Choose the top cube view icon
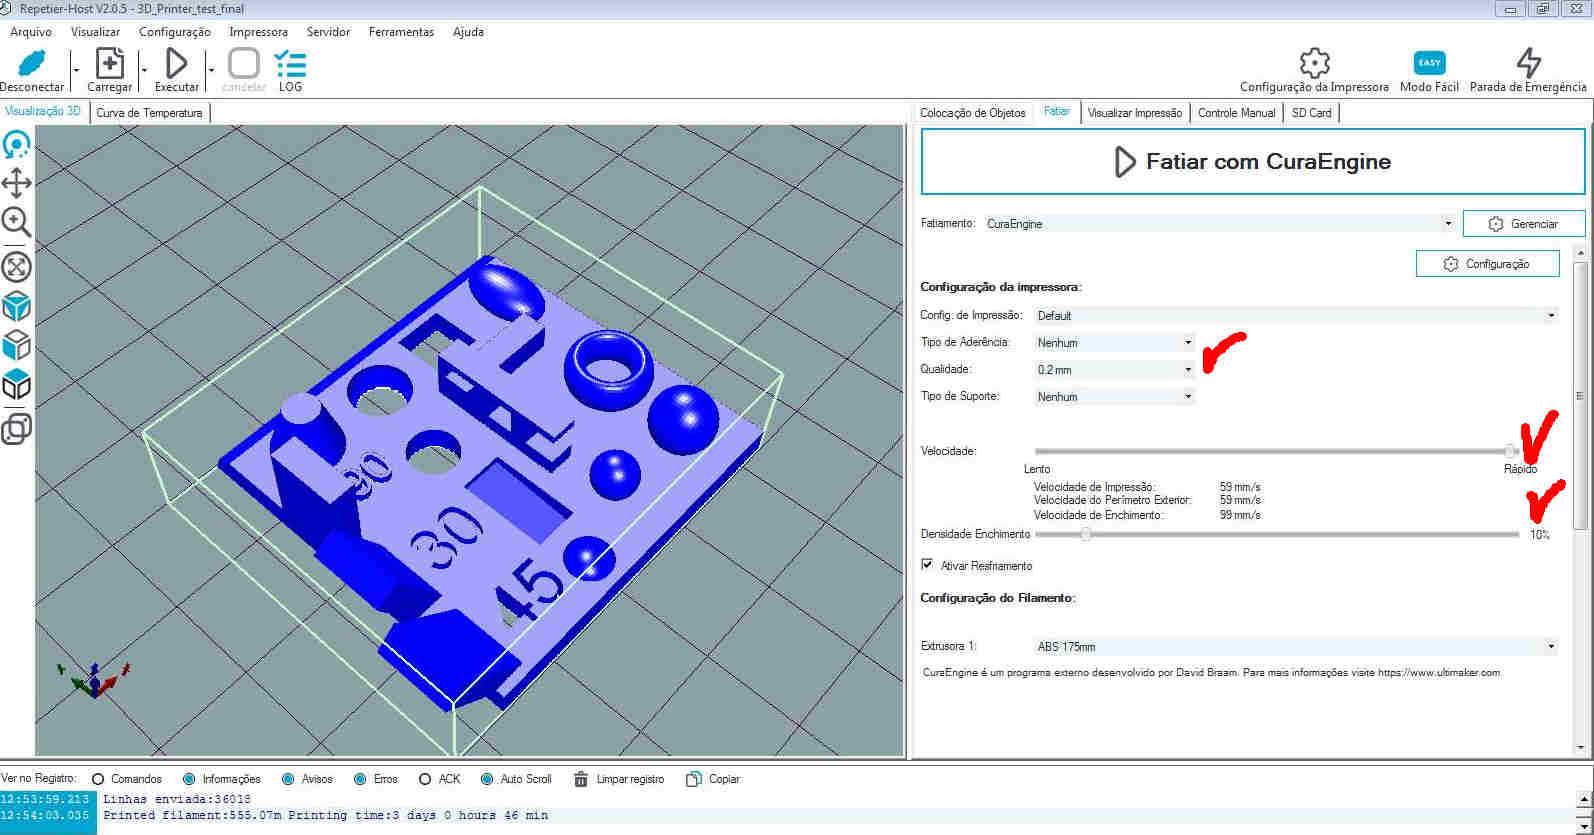The height and width of the screenshot is (835, 1594). [x=16, y=384]
